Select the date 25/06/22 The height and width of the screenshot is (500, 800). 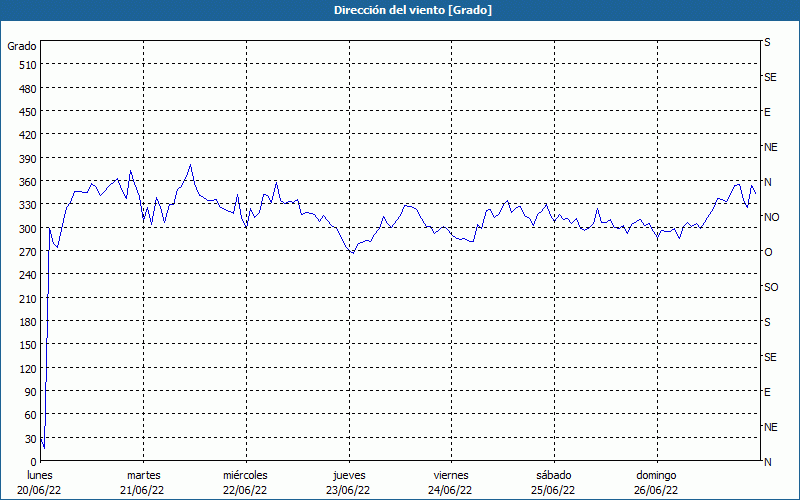pos(553,490)
